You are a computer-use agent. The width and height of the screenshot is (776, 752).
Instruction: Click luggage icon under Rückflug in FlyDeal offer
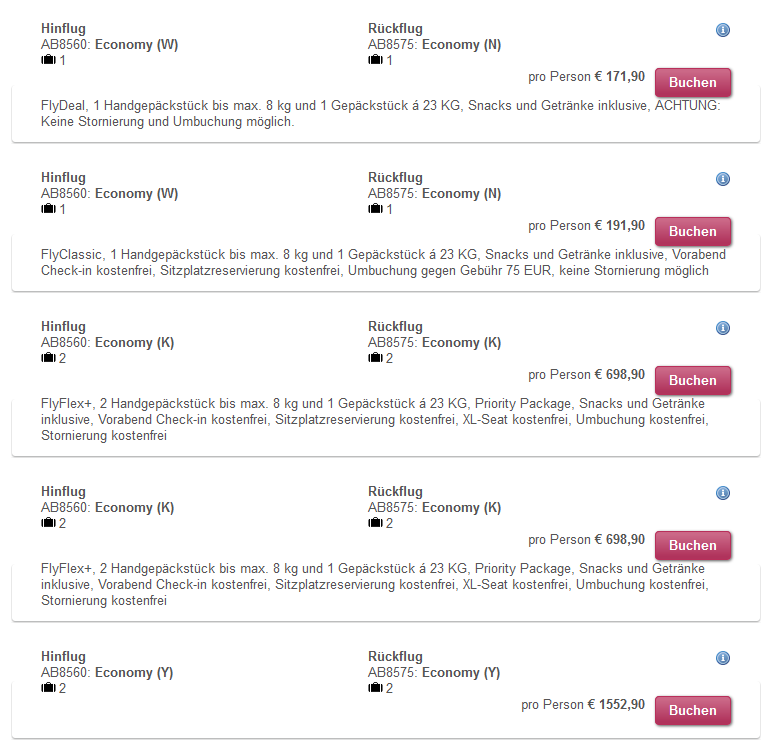[375, 60]
